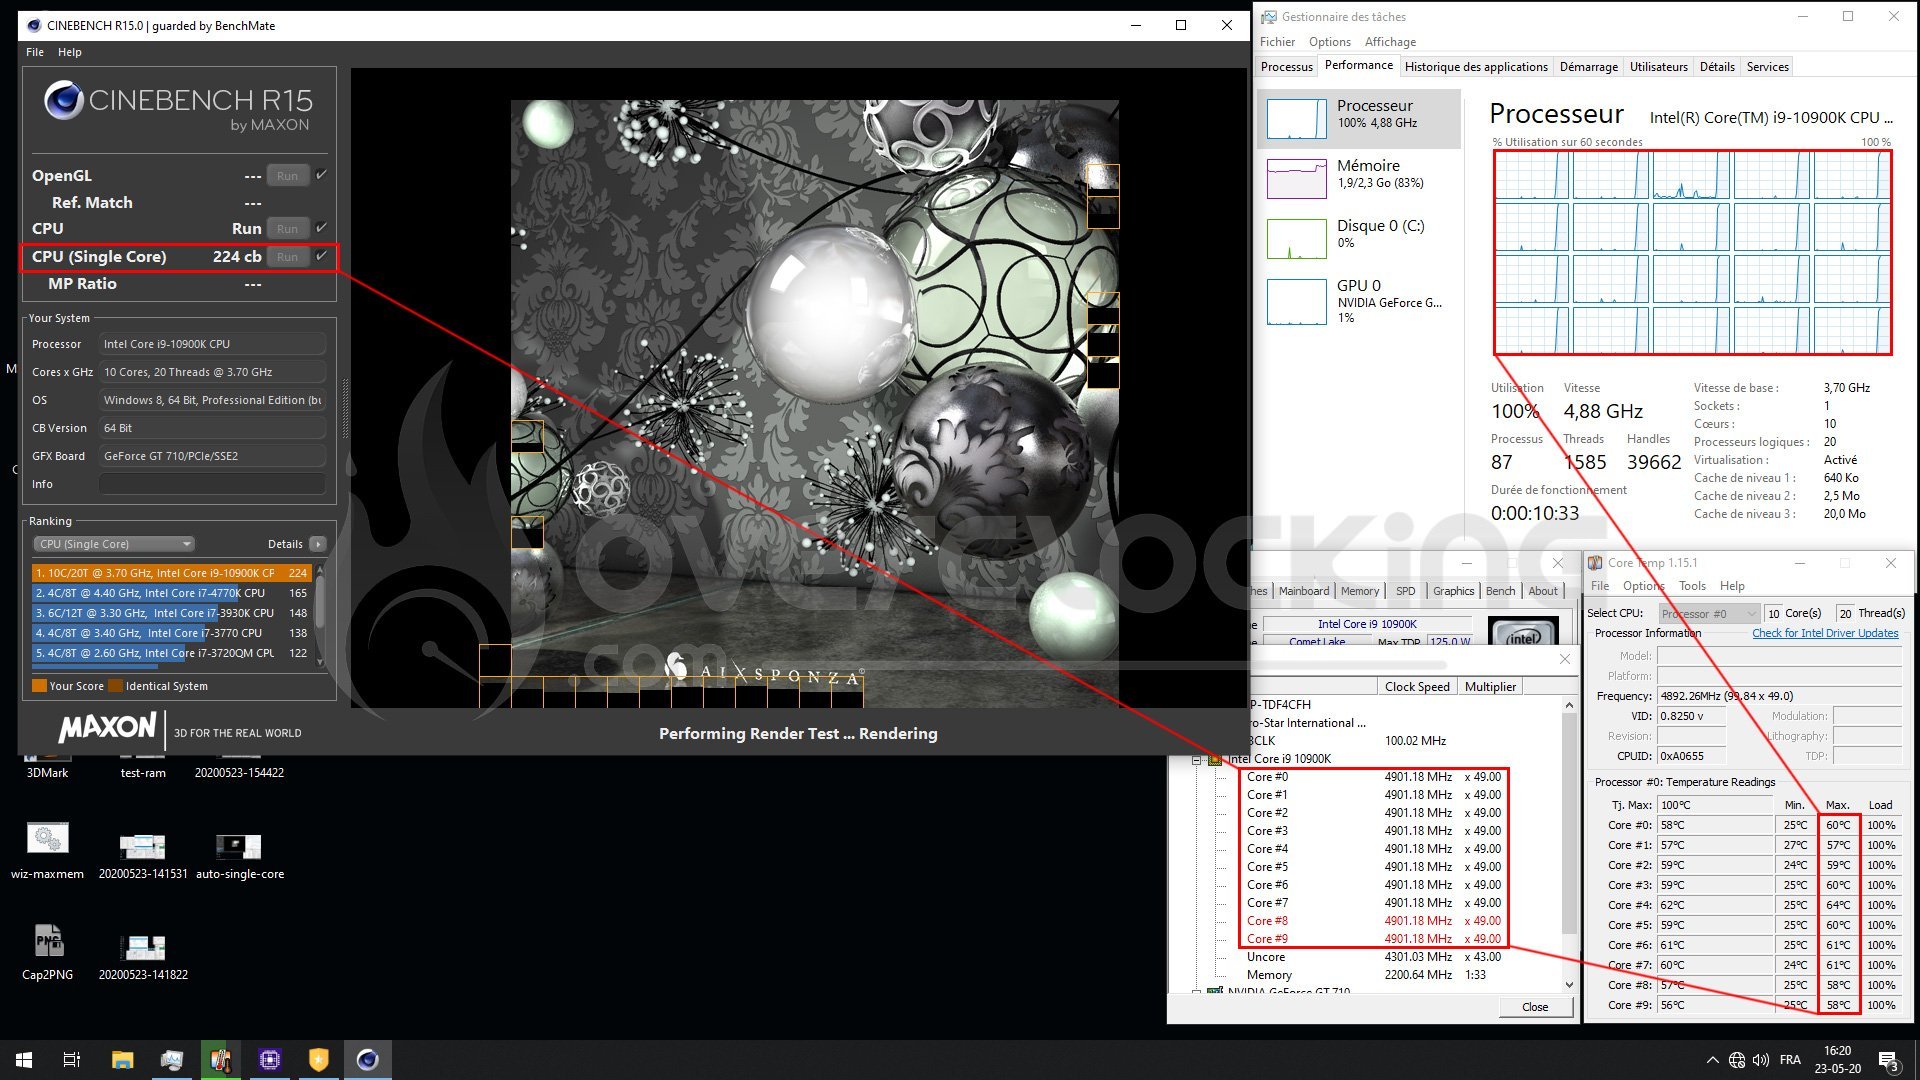Viewport: 1920px width, 1080px height.
Task: Select GPU 0 in performance sidebar
Action: (x=1359, y=301)
